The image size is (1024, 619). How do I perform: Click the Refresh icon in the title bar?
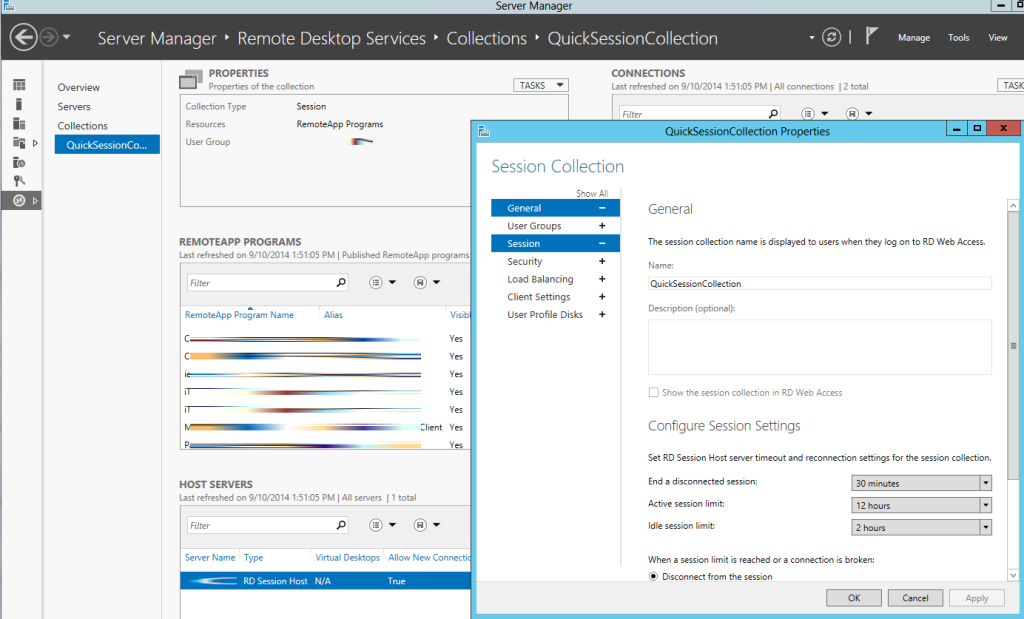831,37
